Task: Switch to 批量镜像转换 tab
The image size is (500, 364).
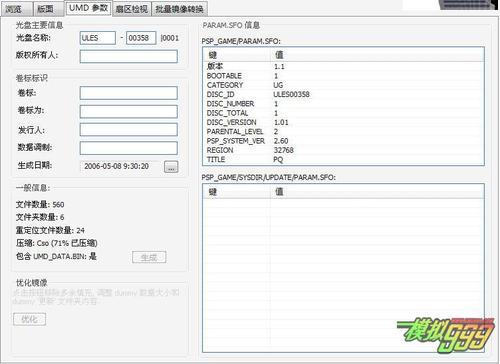Action: (x=180, y=9)
